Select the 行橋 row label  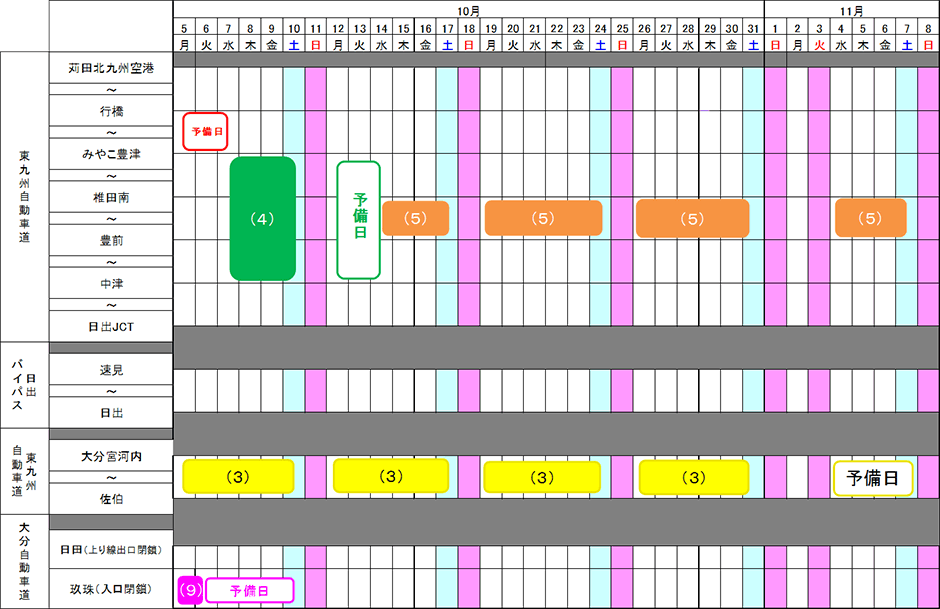pos(112,111)
